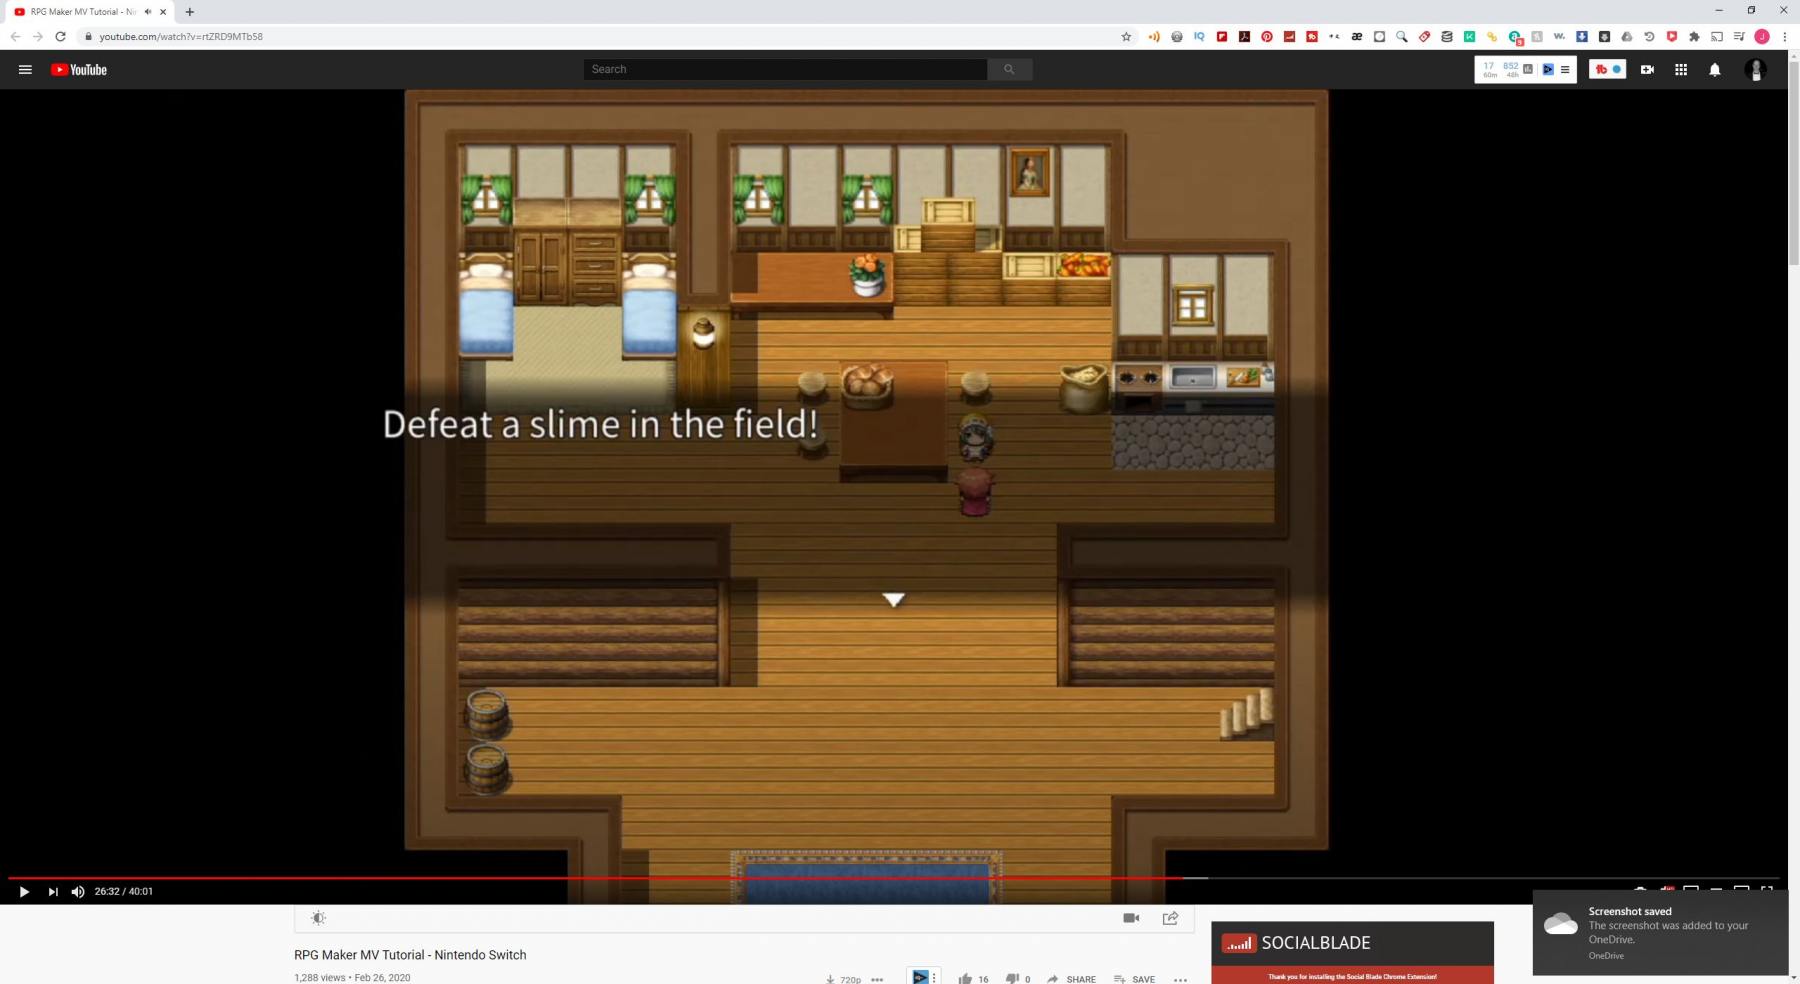Click the search magnifier button
The width and height of the screenshot is (1800, 984).
(1009, 69)
